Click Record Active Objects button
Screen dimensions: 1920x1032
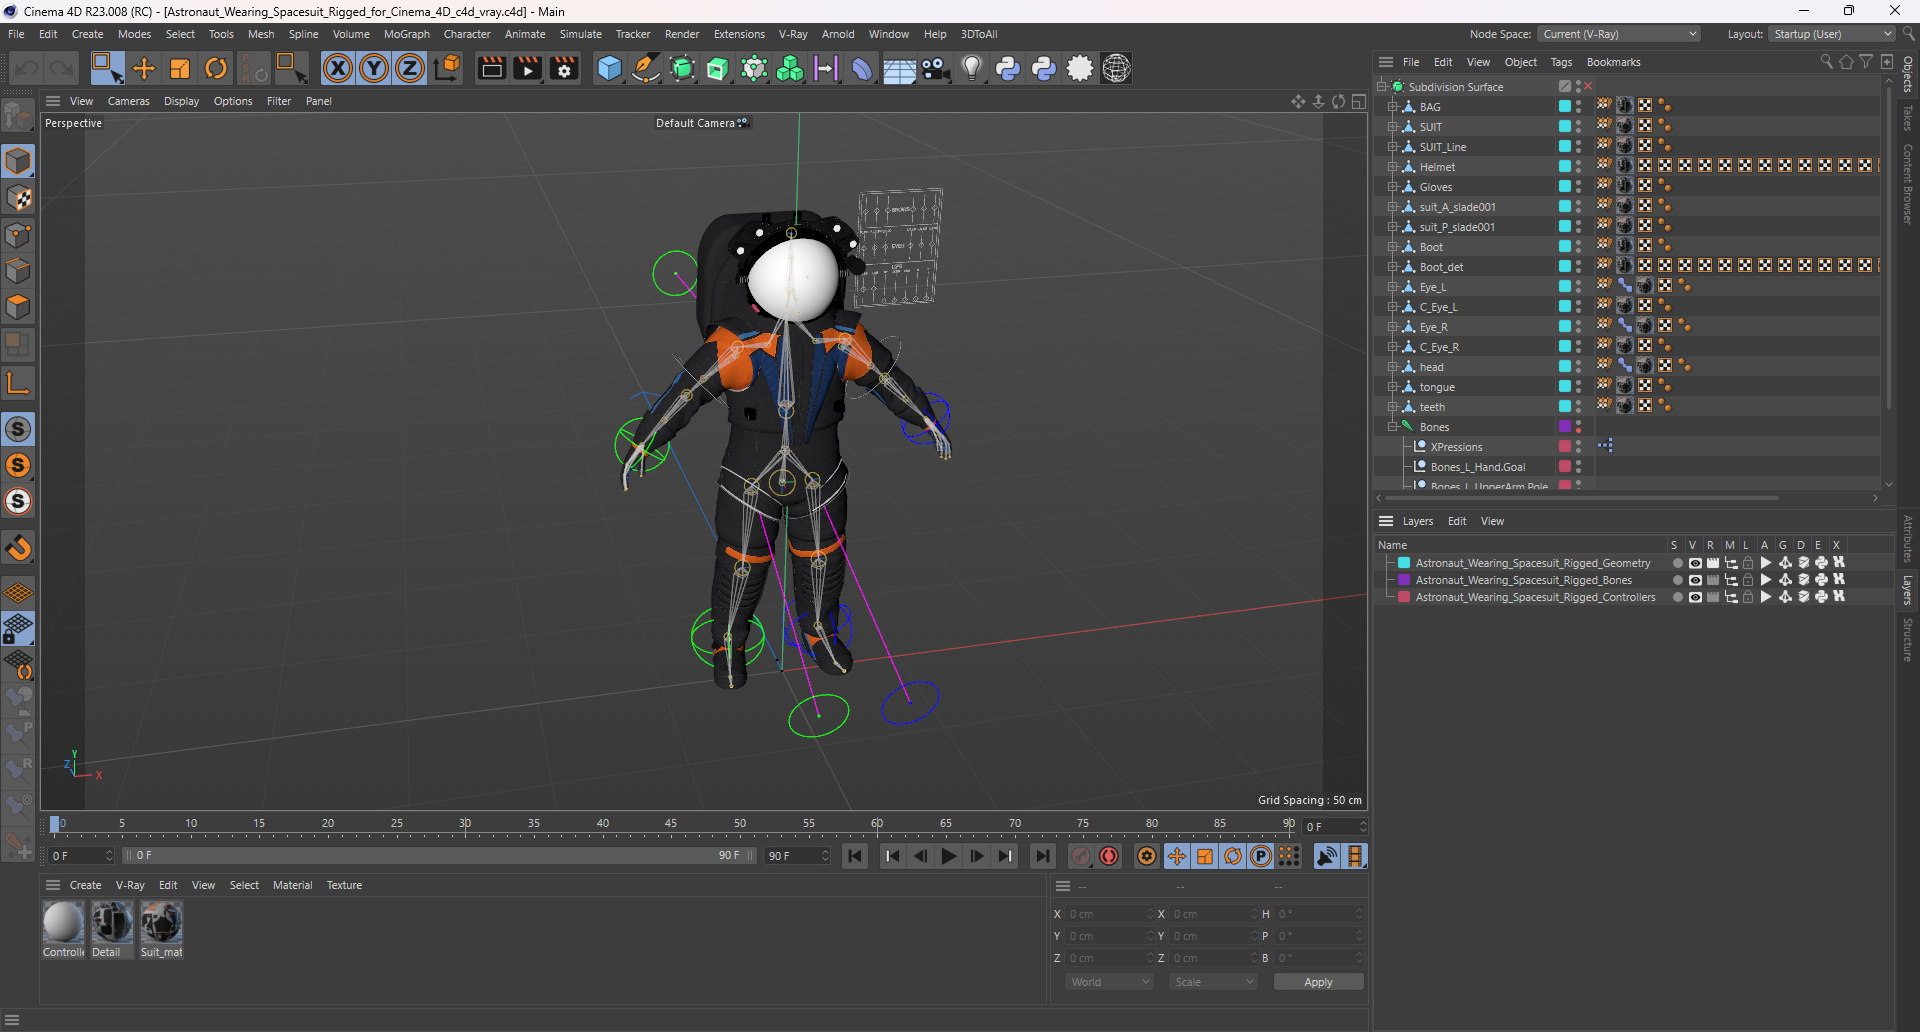coord(1081,856)
